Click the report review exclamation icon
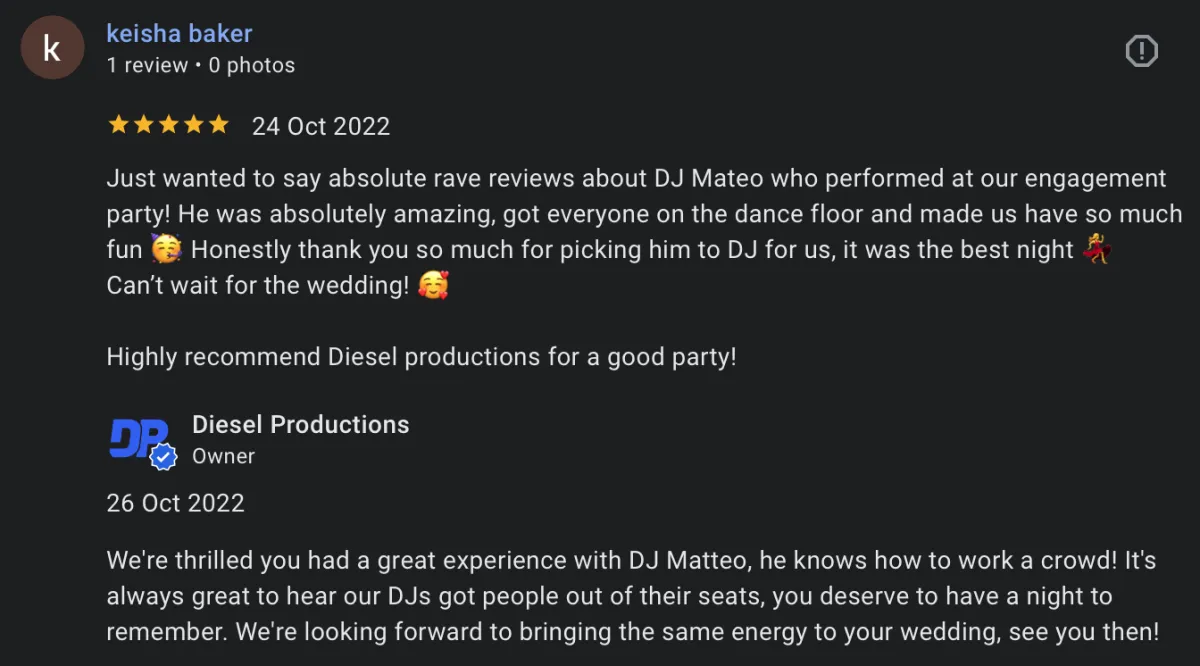This screenshot has width=1200, height=666. (x=1141, y=51)
